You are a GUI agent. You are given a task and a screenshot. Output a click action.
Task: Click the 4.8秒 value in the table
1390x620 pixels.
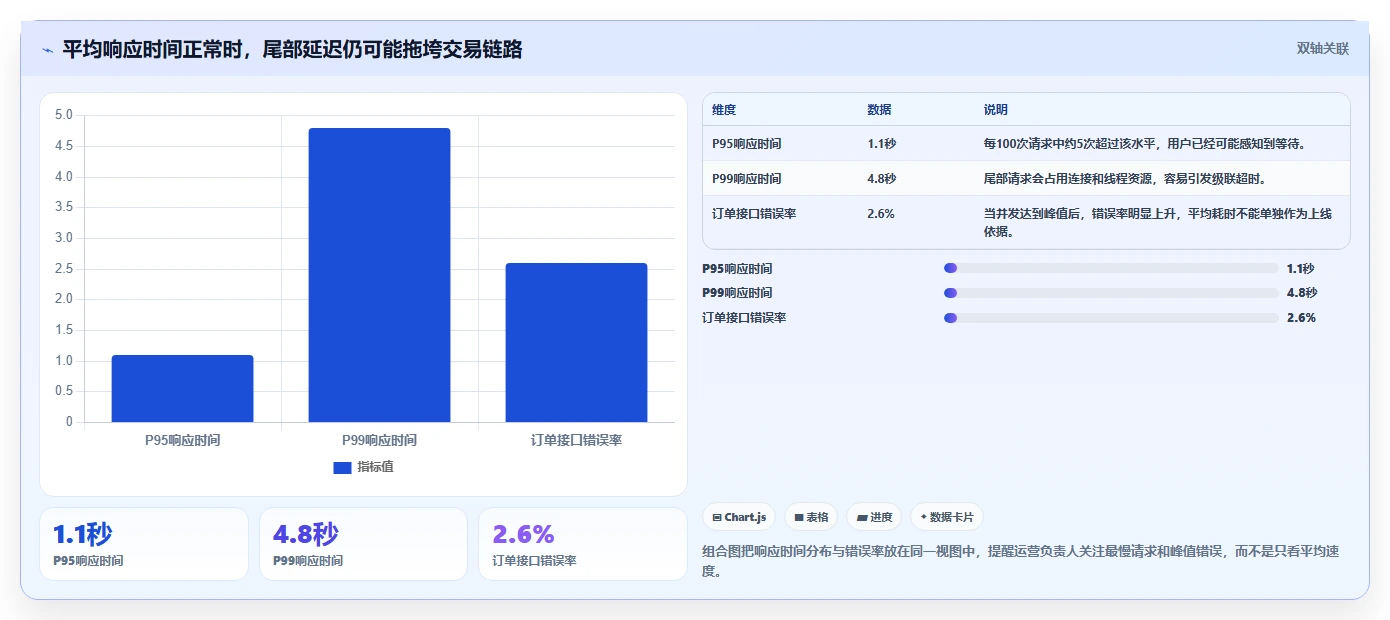pos(882,179)
